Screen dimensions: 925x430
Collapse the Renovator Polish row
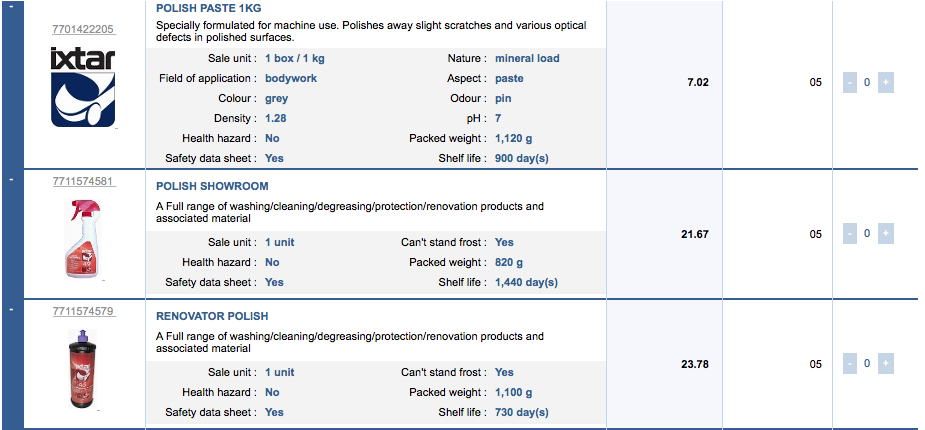tap(10, 309)
